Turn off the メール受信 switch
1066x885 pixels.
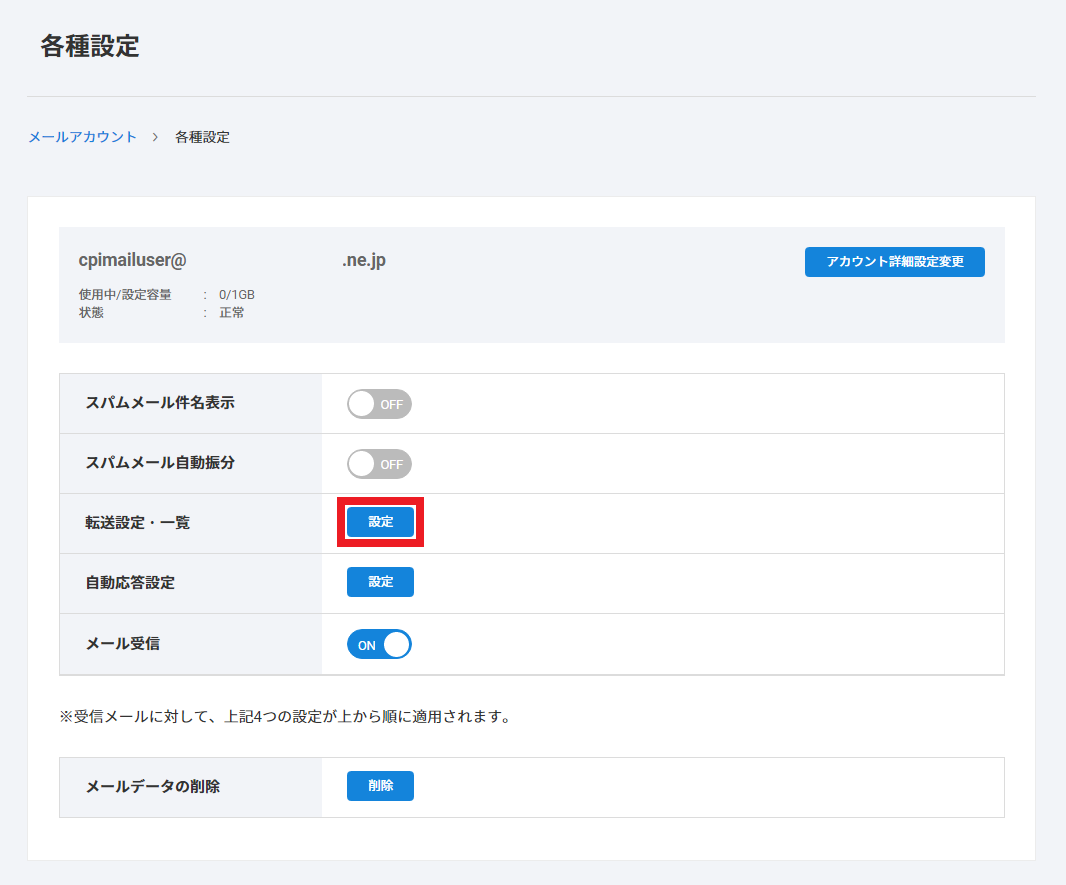[x=379, y=645]
